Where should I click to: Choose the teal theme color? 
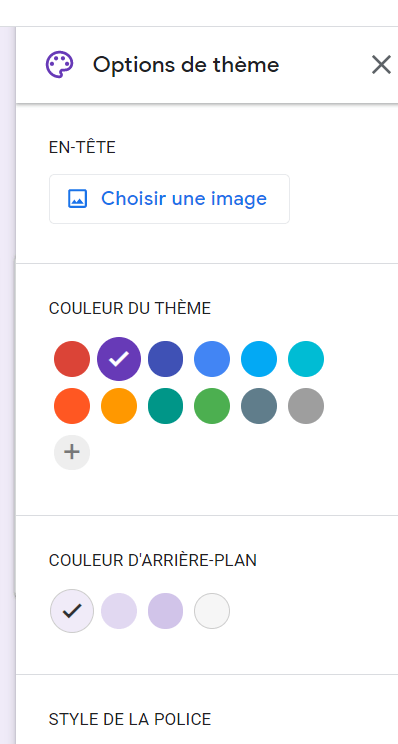tap(165, 406)
